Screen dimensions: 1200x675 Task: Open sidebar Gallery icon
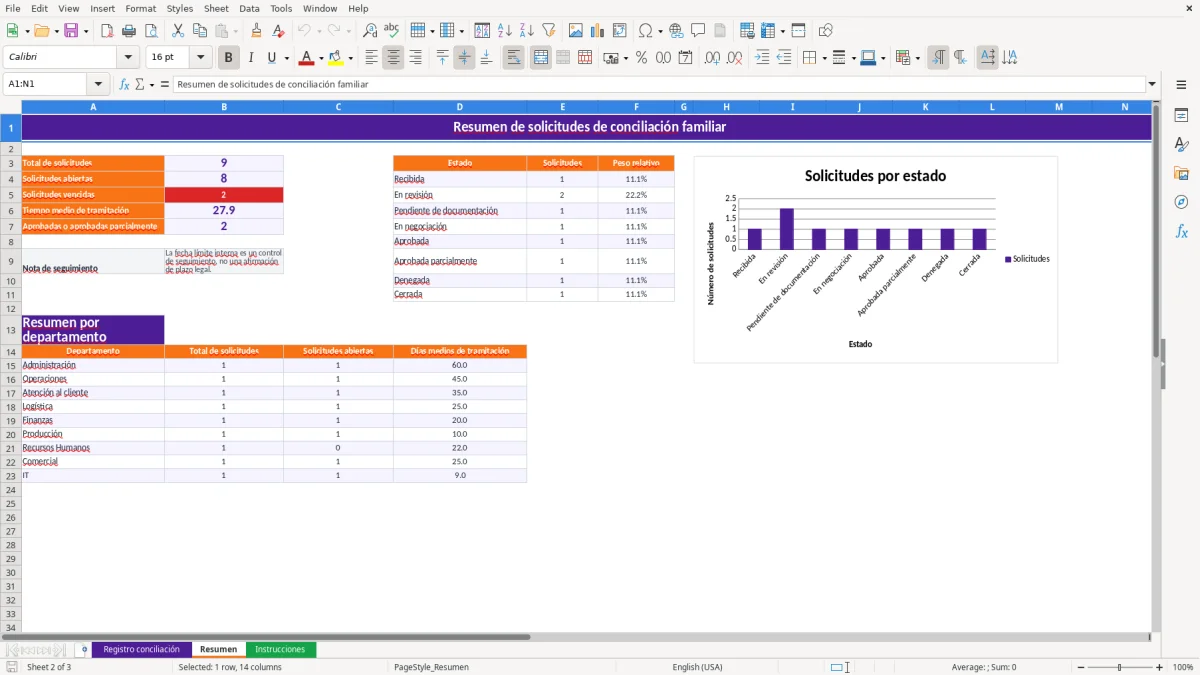(x=1181, y=173)
